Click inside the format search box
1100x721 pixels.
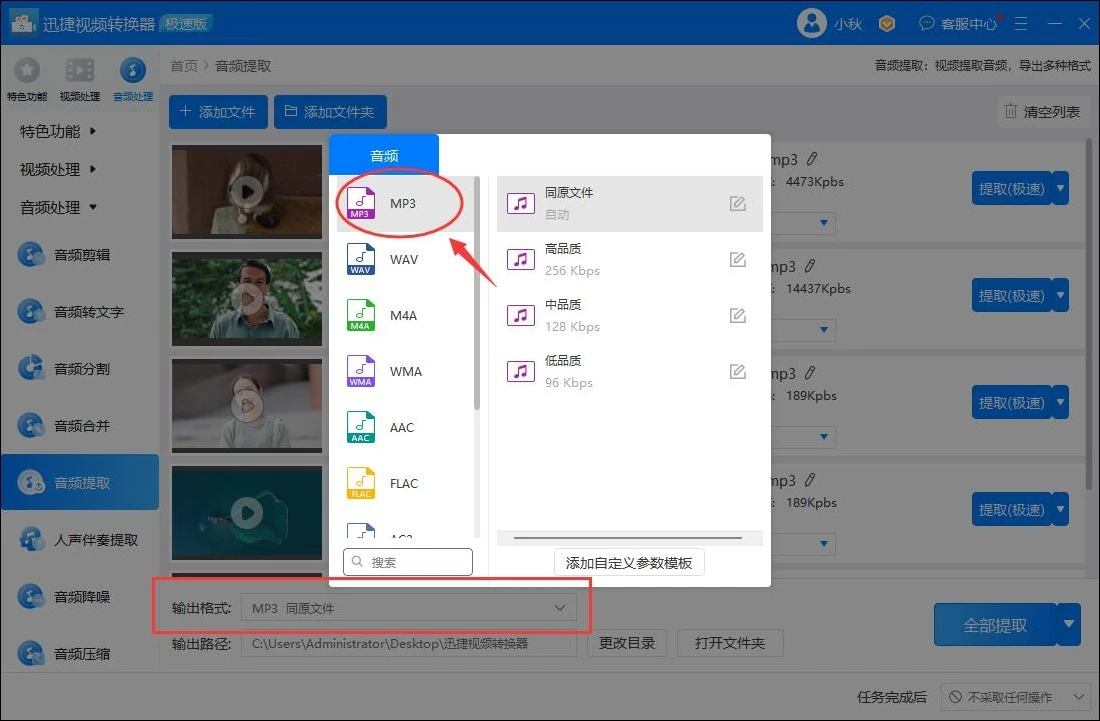pyautogui.click(x=408, y=562)
